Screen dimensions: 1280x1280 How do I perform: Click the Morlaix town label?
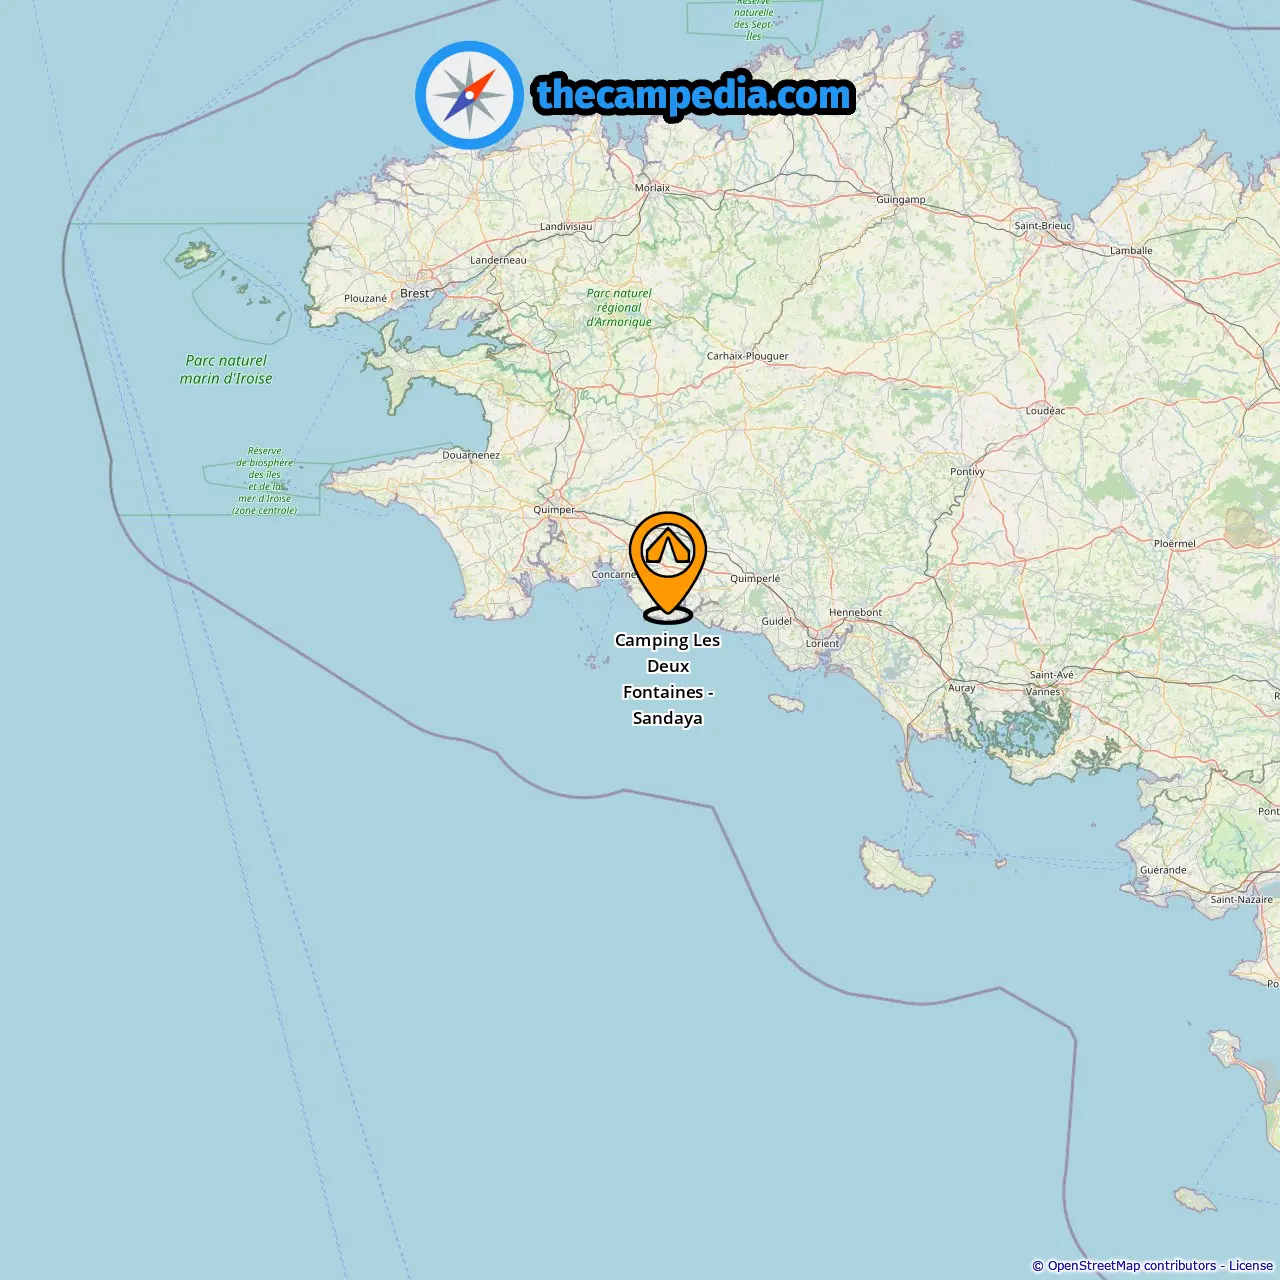(652, 188)
